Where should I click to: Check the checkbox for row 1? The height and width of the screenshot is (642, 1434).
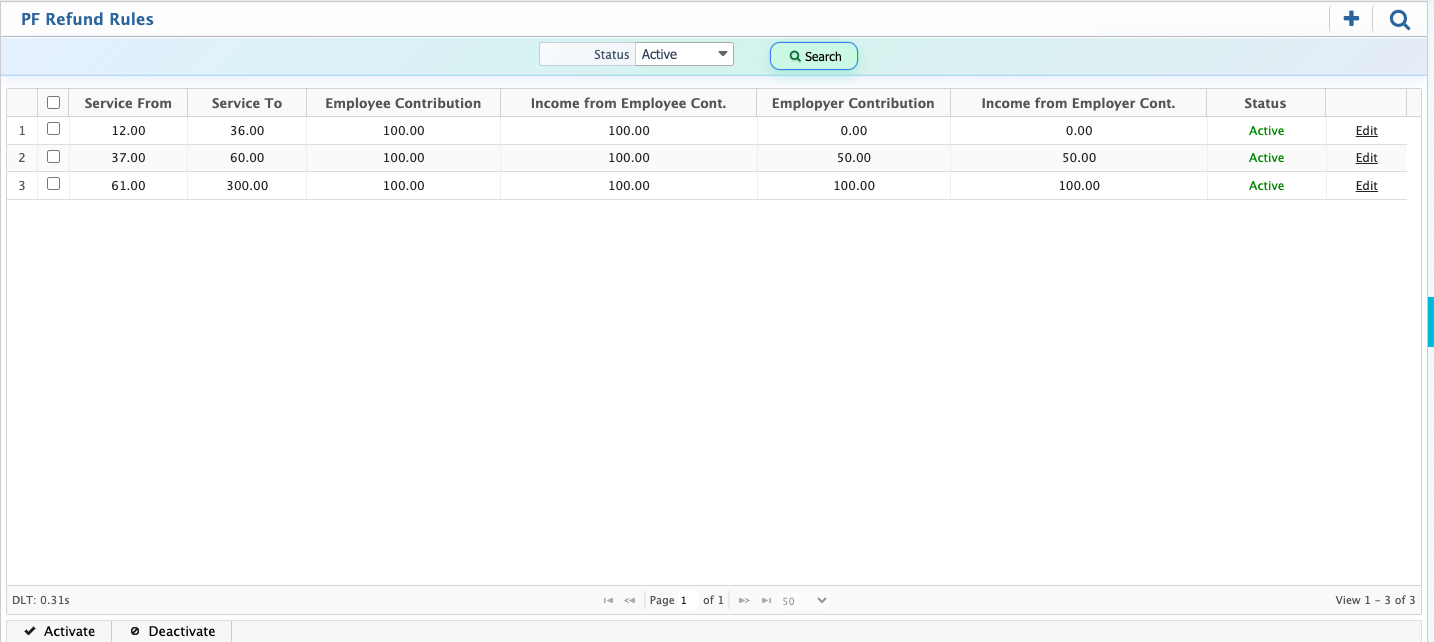click(x=54, y=129)
